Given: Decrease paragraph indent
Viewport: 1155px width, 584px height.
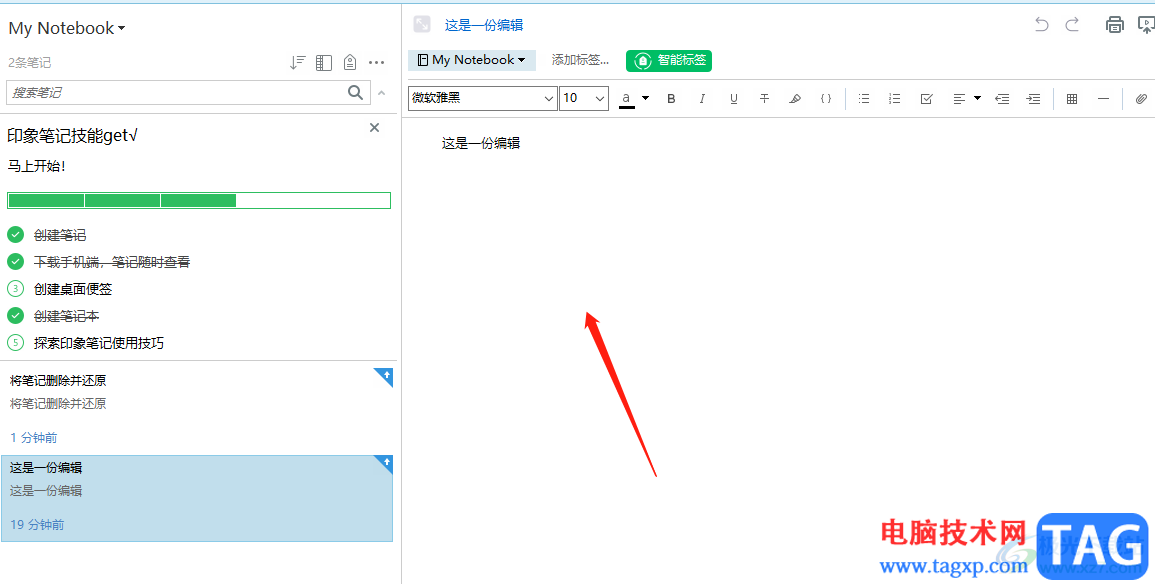Looking at the screenshot, I should (1002, 99).
